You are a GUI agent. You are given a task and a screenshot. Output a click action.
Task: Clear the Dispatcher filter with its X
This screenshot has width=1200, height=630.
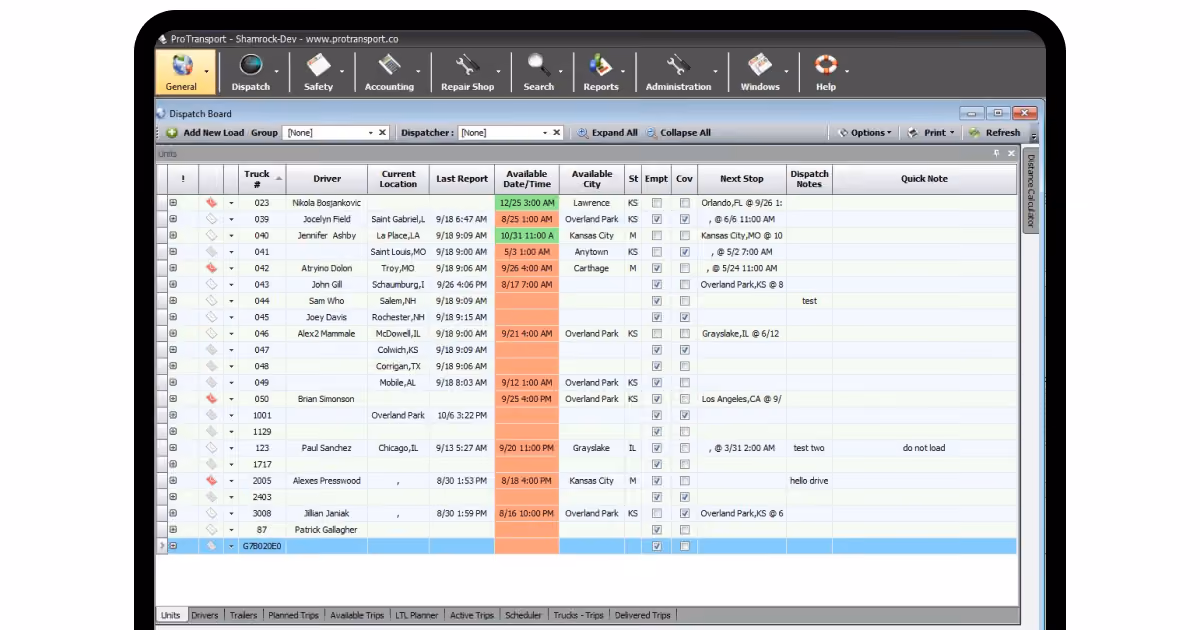(x=557, y=133)
